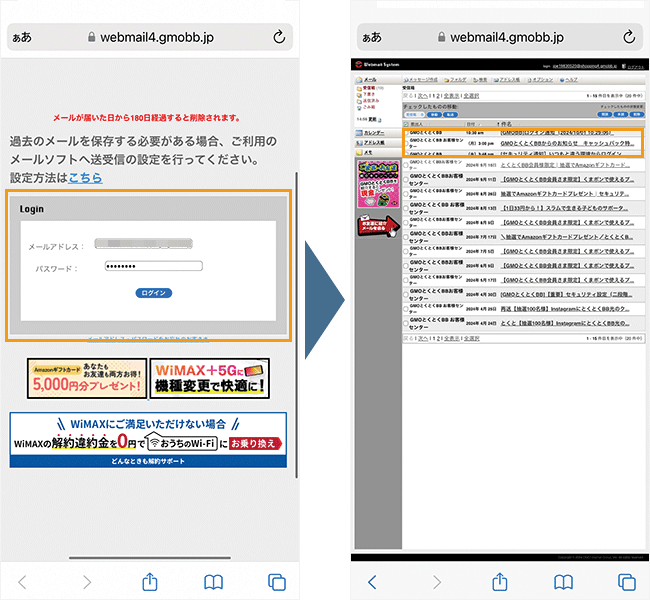Screen dimensions: 650x600
Task: Open the tabs overview on the login page browser
Action: 276,582
